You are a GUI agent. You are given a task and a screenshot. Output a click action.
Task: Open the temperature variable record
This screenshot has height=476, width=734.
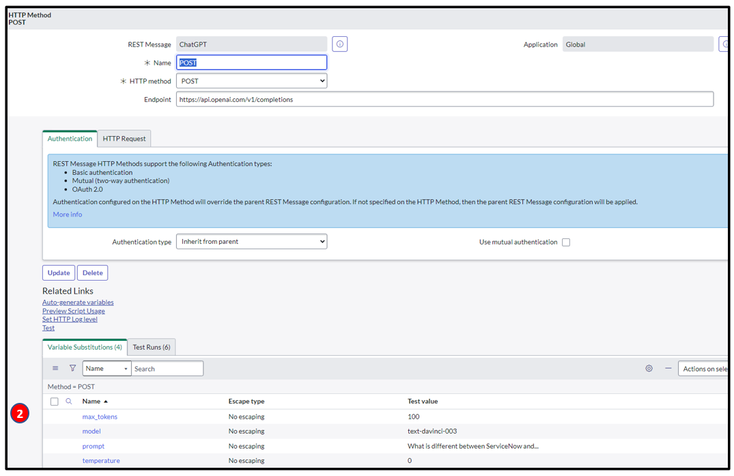101,461
